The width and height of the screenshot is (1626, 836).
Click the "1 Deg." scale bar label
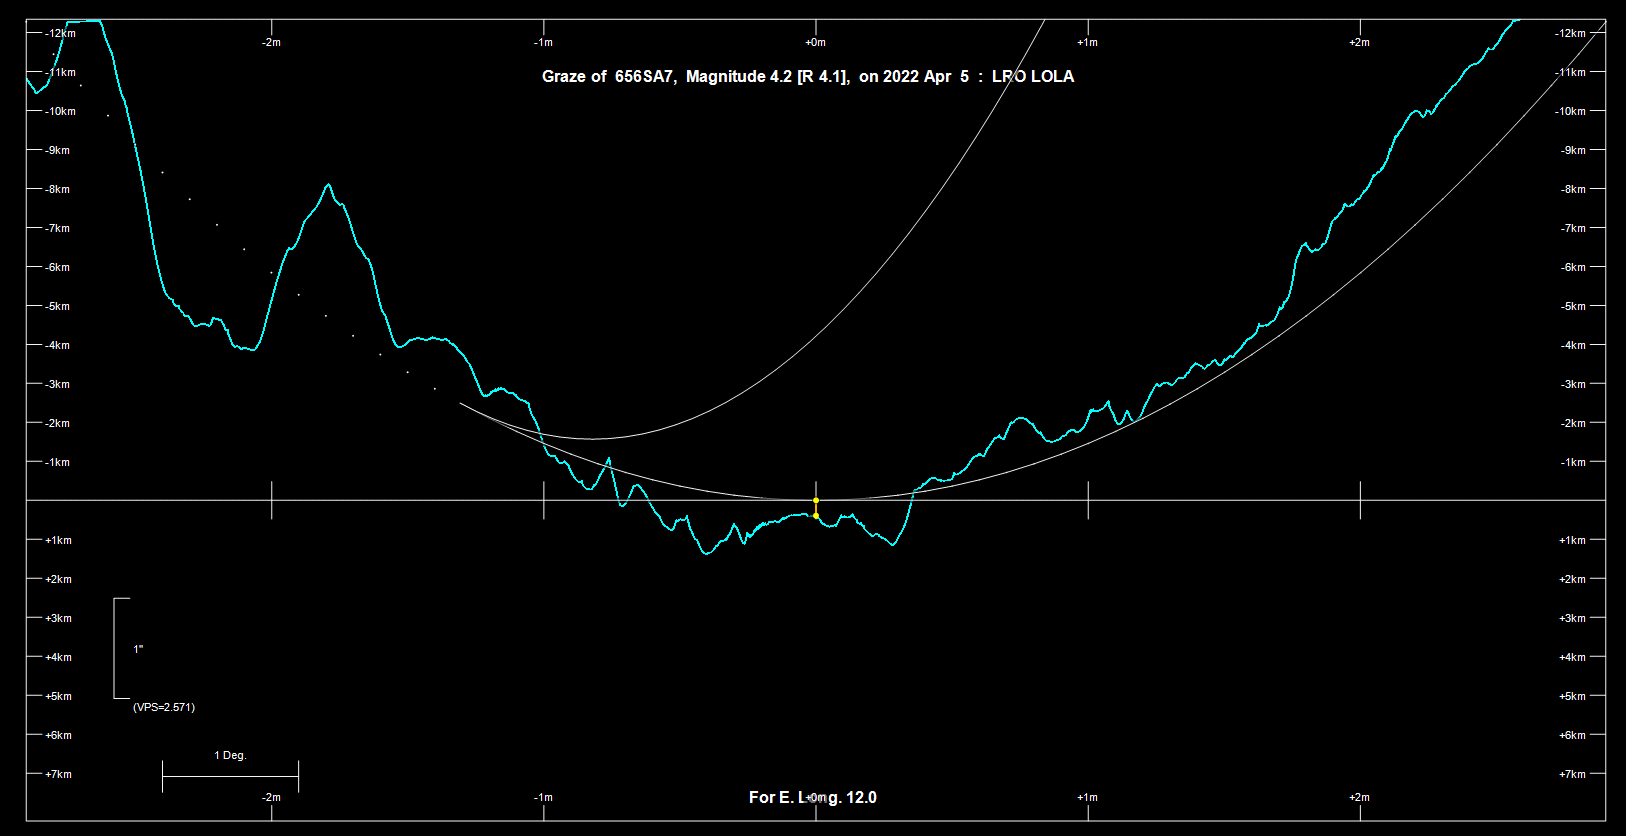coord(230,755)
